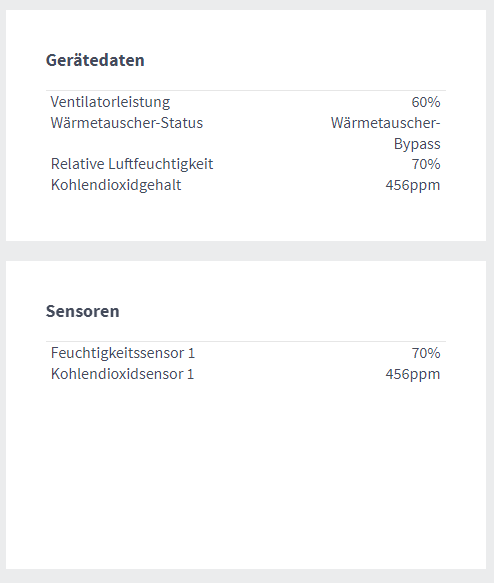The image size is (494, 583).
Task: Select the Ventilatorleistung label
Action: point(110,102)
